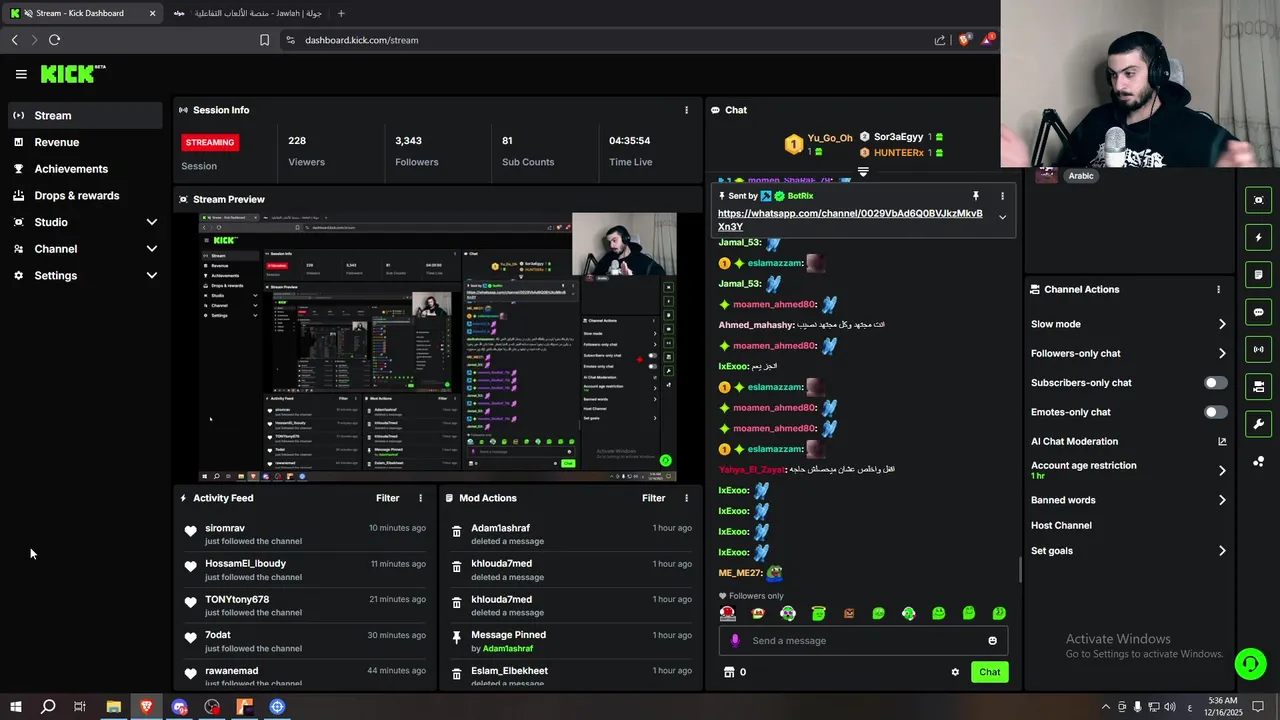Click the lightning bolt icon in right sidebar
Viewport: 1280px width, 720px height.
[x=1259, y=237]
